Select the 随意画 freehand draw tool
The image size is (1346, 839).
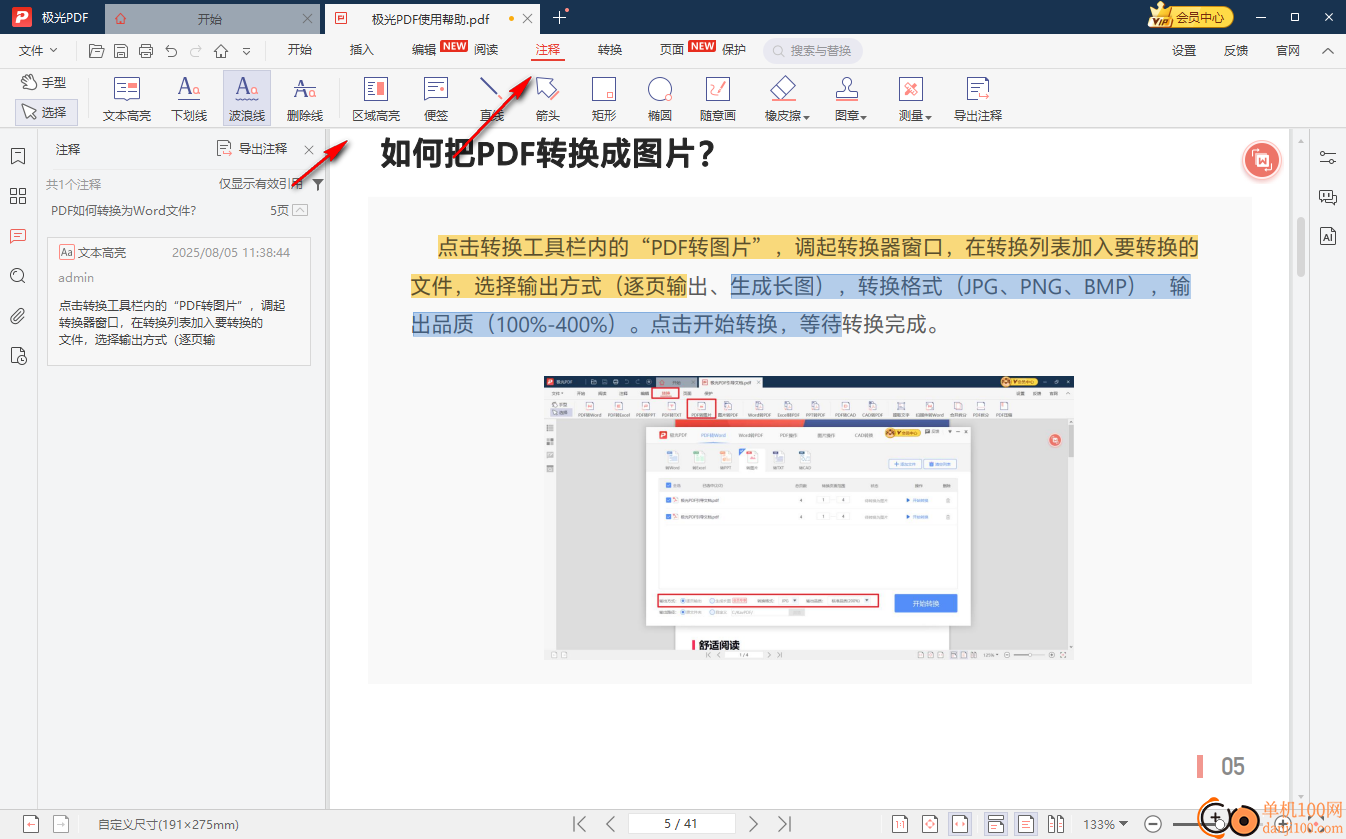coord(717,99)
